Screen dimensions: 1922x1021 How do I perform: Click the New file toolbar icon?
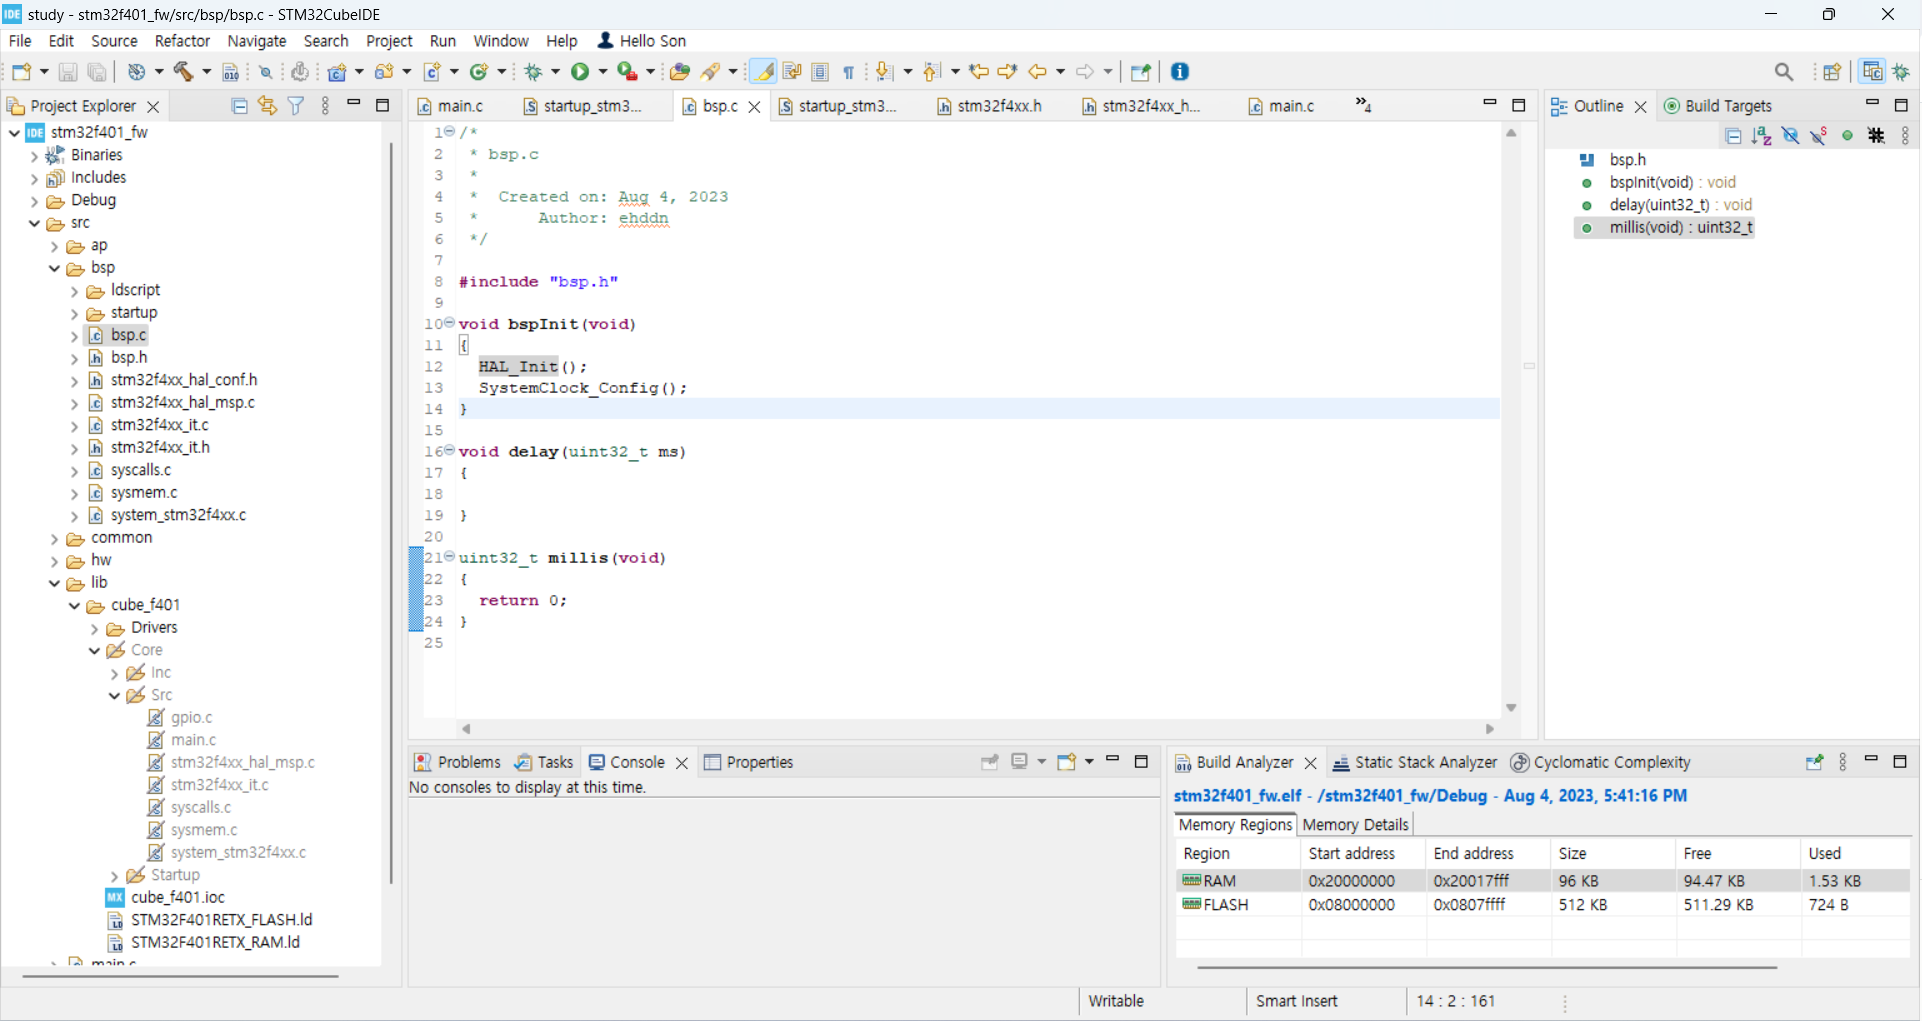(22, 72)
